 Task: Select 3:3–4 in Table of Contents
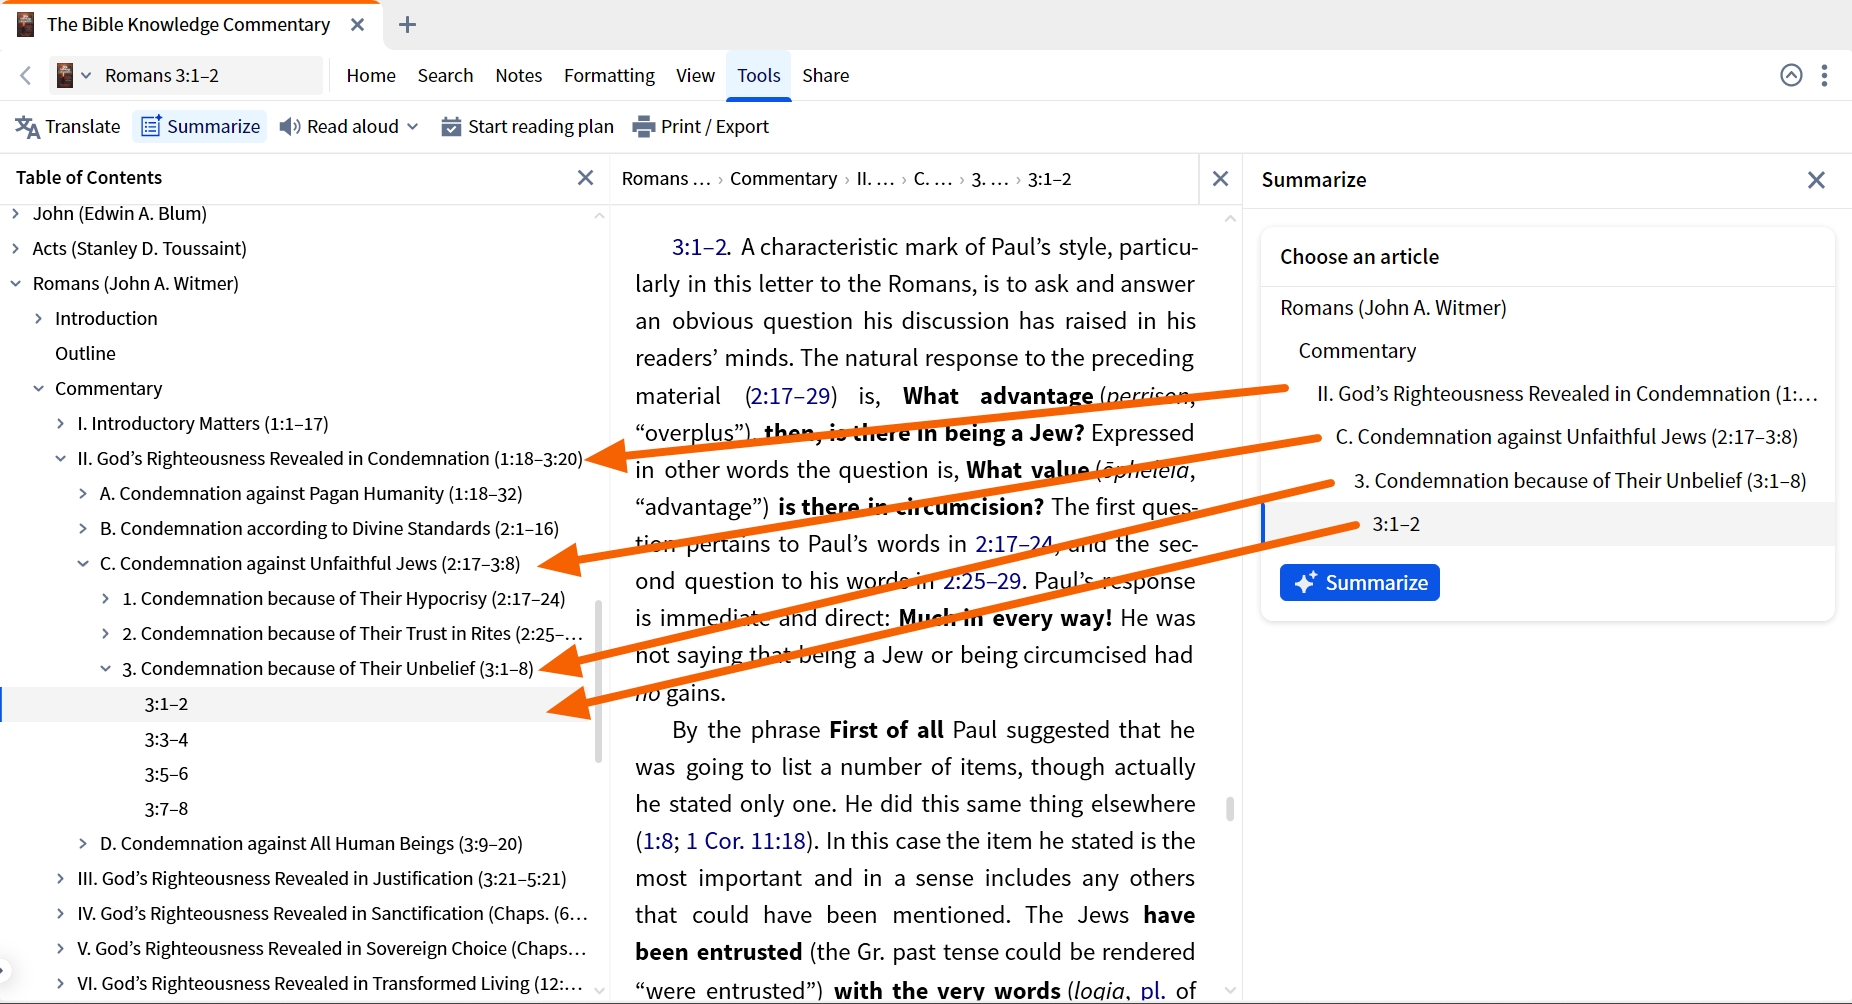[166, 739]
